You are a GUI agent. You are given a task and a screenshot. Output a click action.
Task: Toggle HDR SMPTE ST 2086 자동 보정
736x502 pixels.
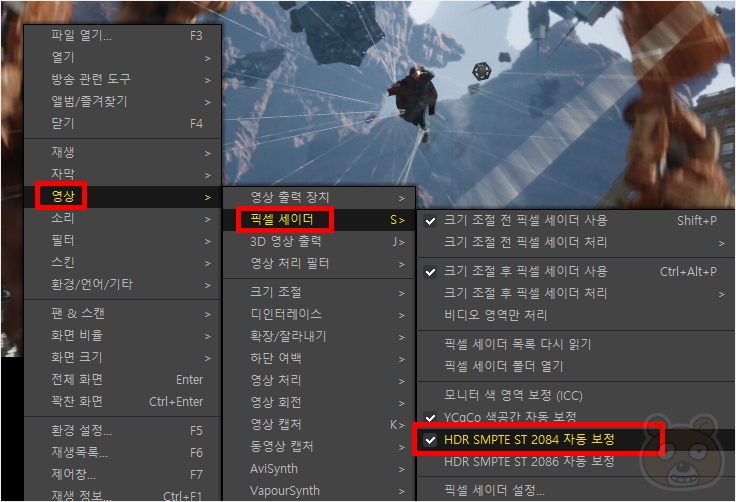[x=576, y=462]
